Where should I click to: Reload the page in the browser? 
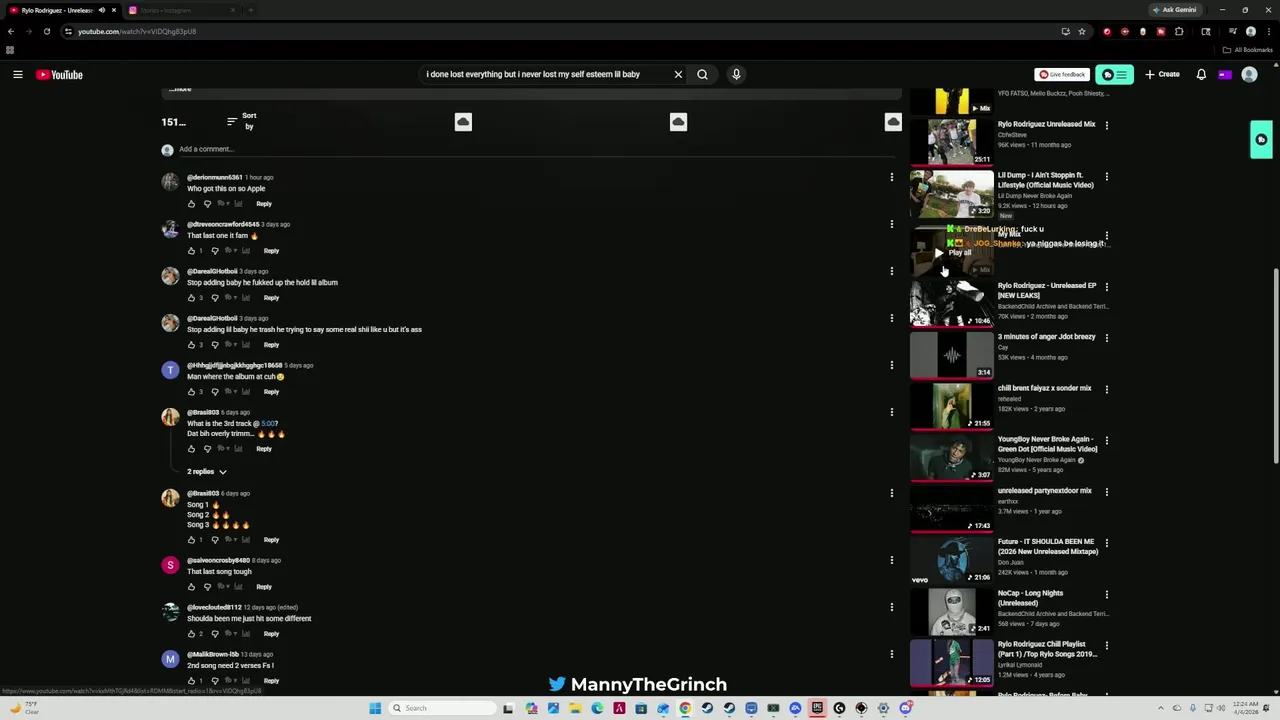(46, 31)
